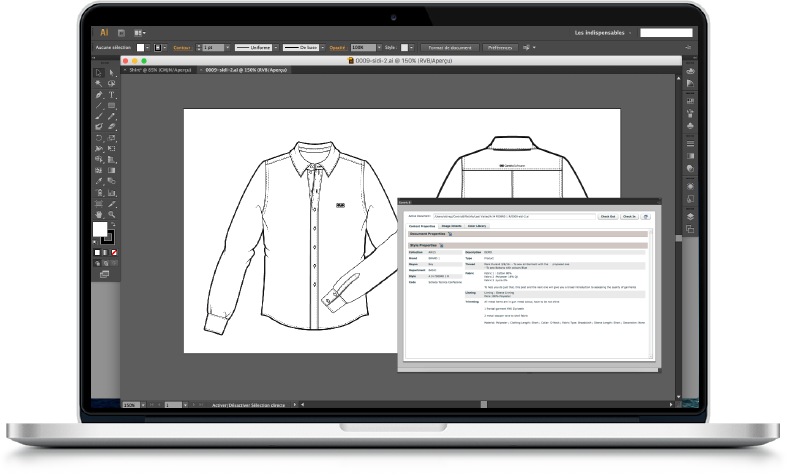Select the Zoom magnifier tool
787x475 pixels.
coord(111,213)
